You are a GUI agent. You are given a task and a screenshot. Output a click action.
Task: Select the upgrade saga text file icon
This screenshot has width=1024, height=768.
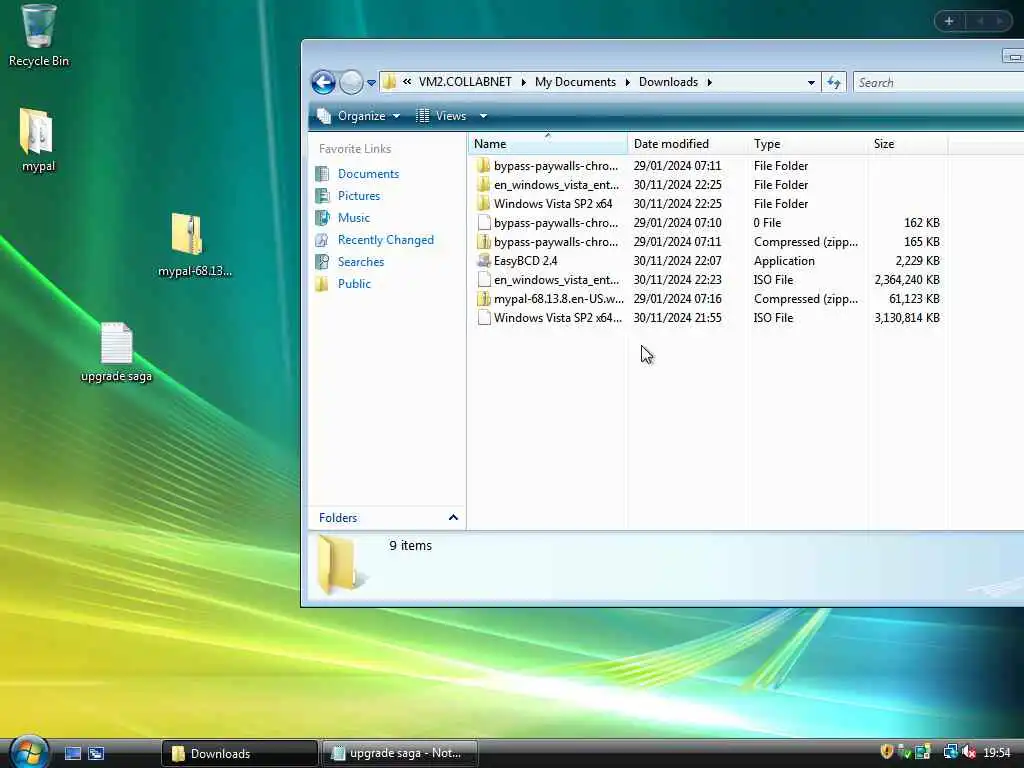click(116, 351)
